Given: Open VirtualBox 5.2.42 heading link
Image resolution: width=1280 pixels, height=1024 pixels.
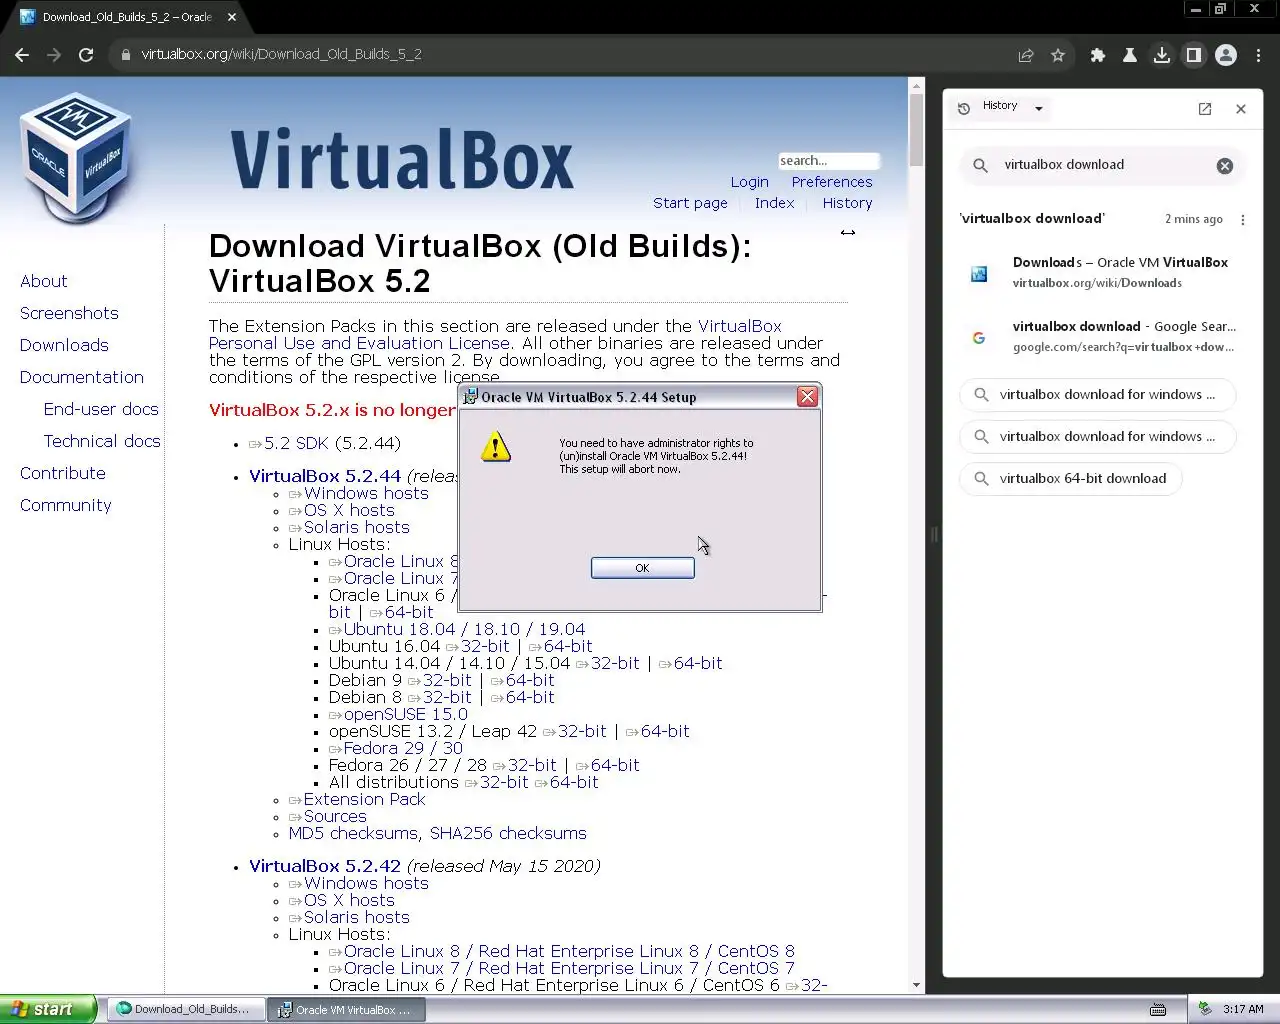Looking at the screenshot, I should tap(325, 867).
